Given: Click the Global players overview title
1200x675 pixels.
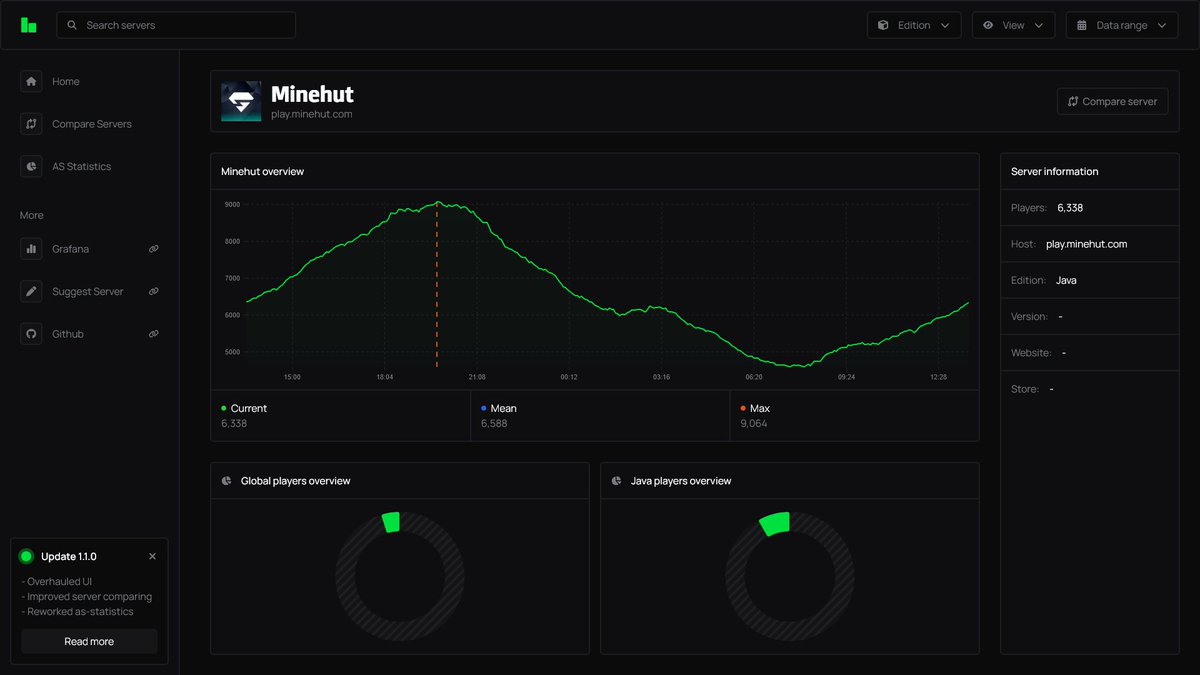Looking at the screenshot, I should [x=296, y=481].
